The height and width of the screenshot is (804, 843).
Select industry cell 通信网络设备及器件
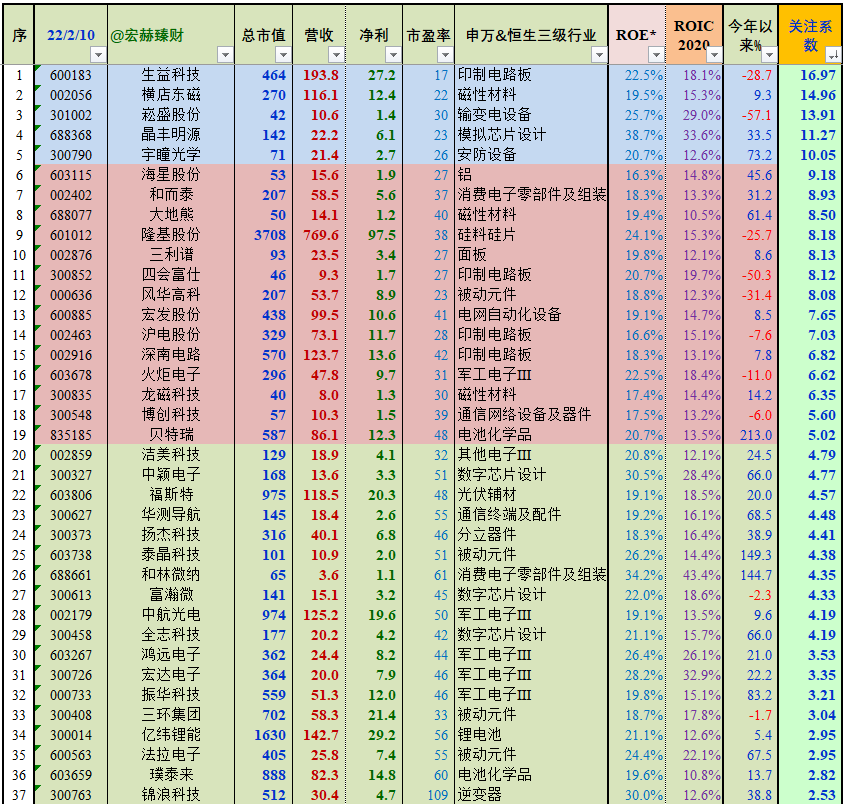click(531, 415)
